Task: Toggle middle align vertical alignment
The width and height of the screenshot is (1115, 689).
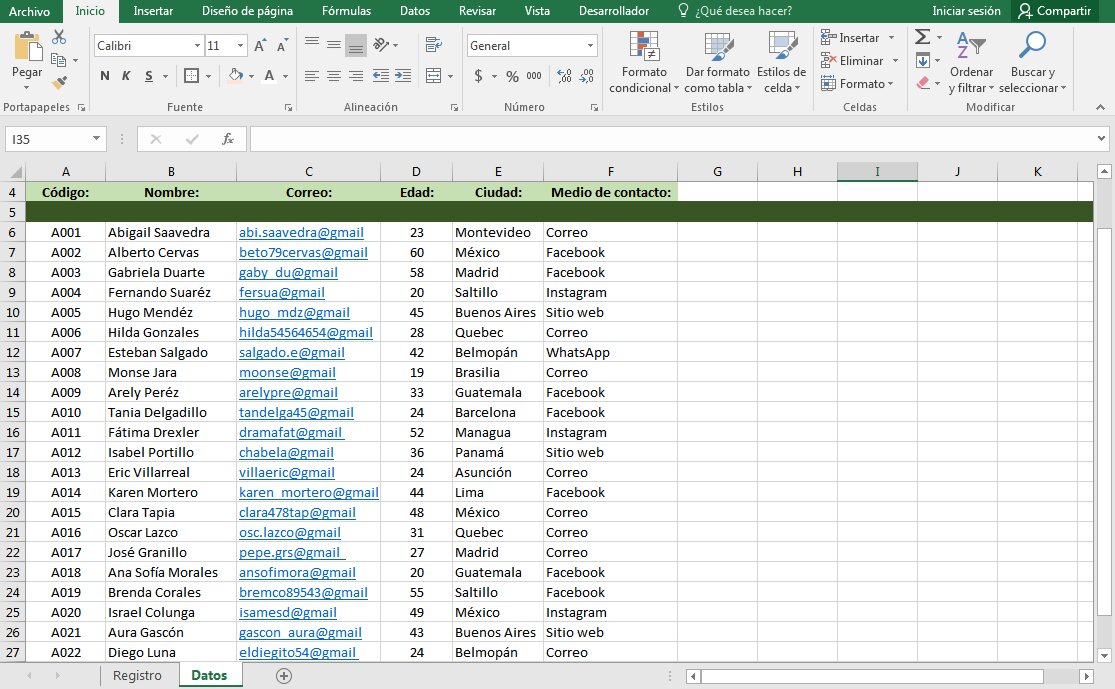Action: point(334,45)
